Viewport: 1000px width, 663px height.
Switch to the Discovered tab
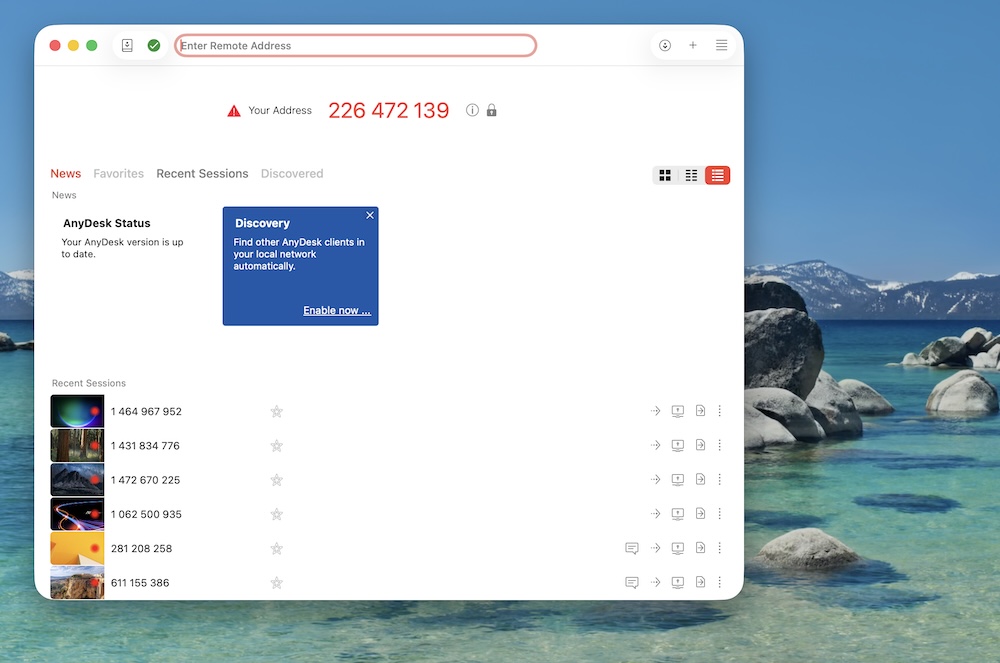(292, 173)
